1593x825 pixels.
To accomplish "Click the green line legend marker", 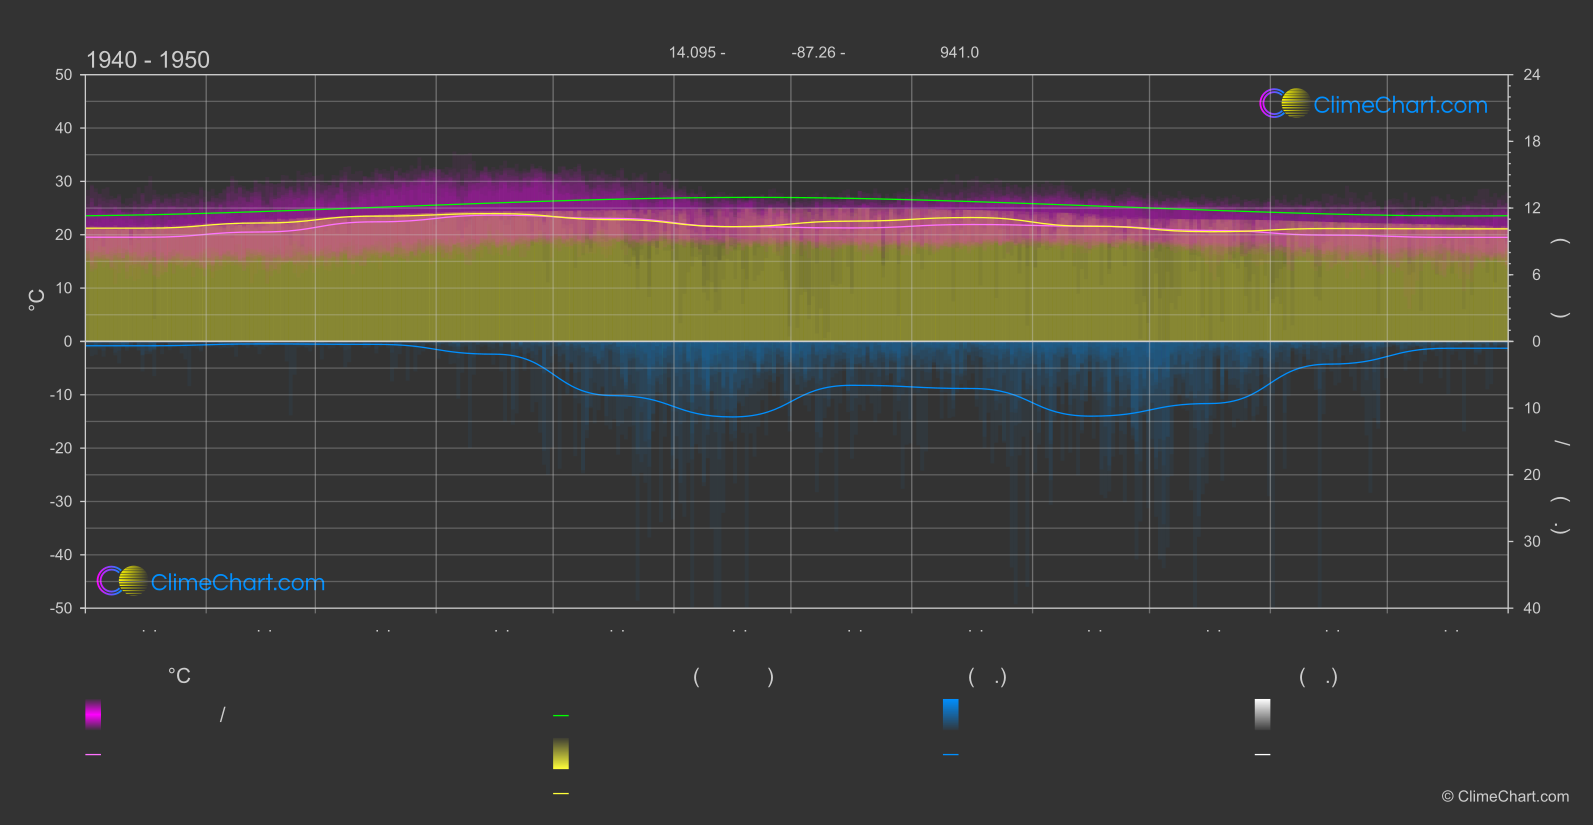I will tap(561, 716).
